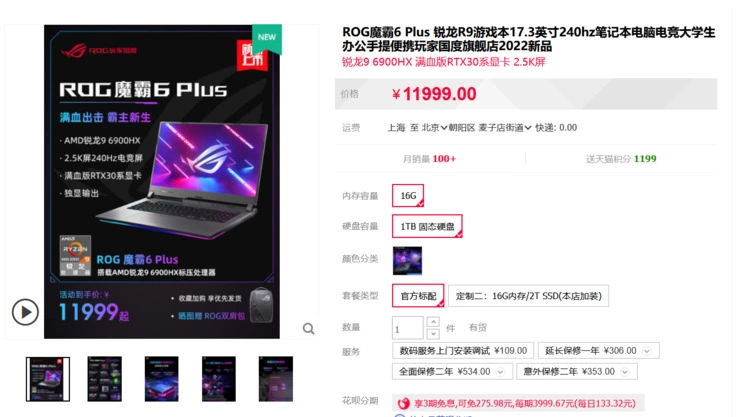The width and height of the screenshot is (750, 417).
Task: Select the 1TB 固态硬盘 option
Action: coord(427,226)
